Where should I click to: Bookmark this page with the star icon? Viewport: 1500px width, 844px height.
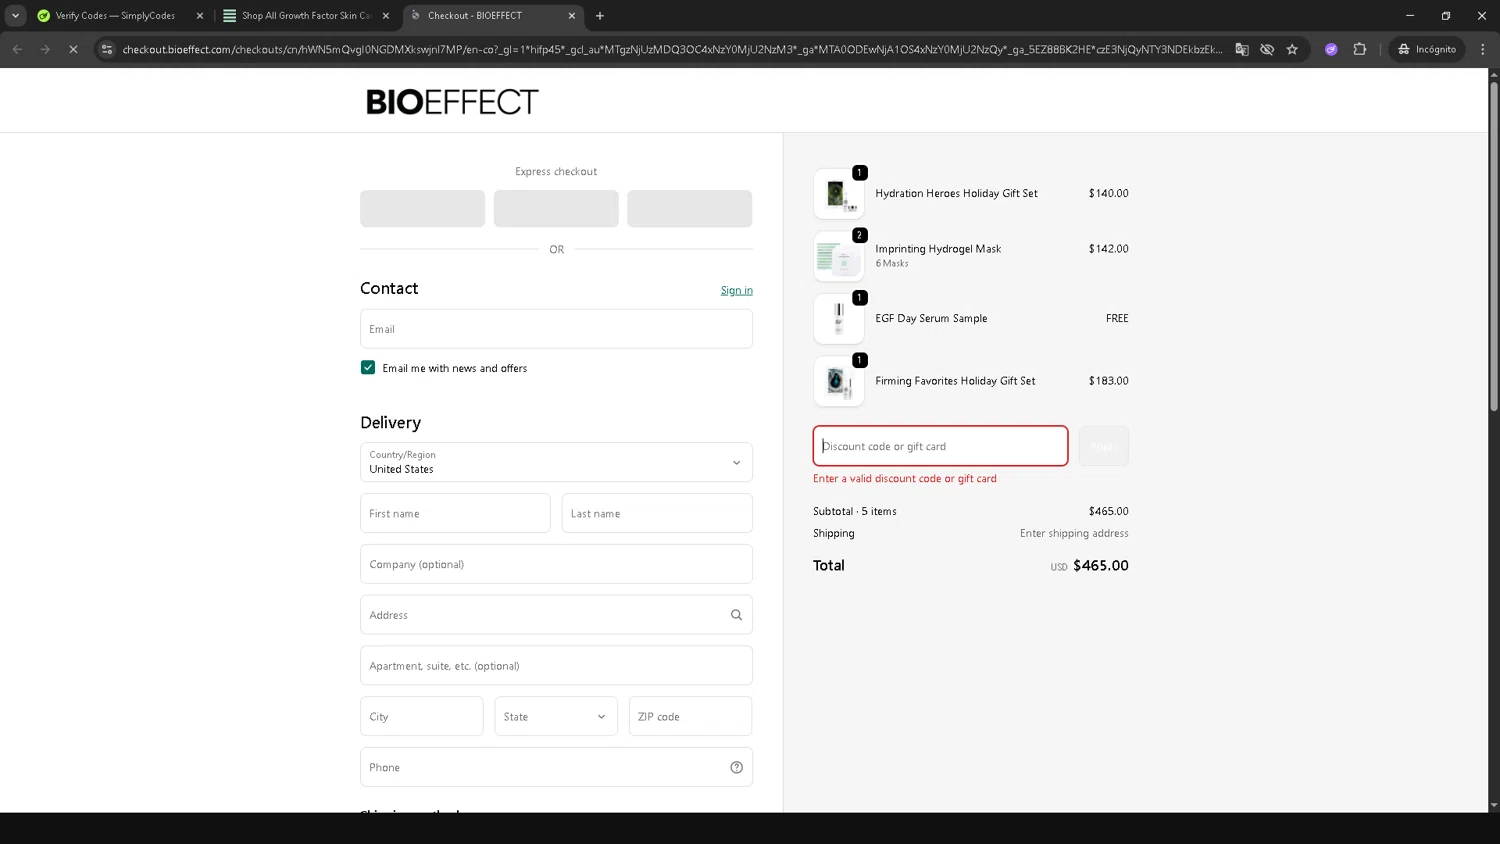(1292, 49)
